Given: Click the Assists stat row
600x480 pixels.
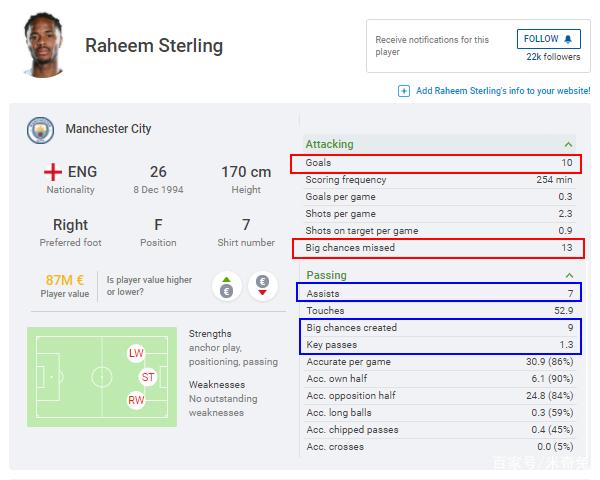Looking at the screenshot, I should [440, 293].
